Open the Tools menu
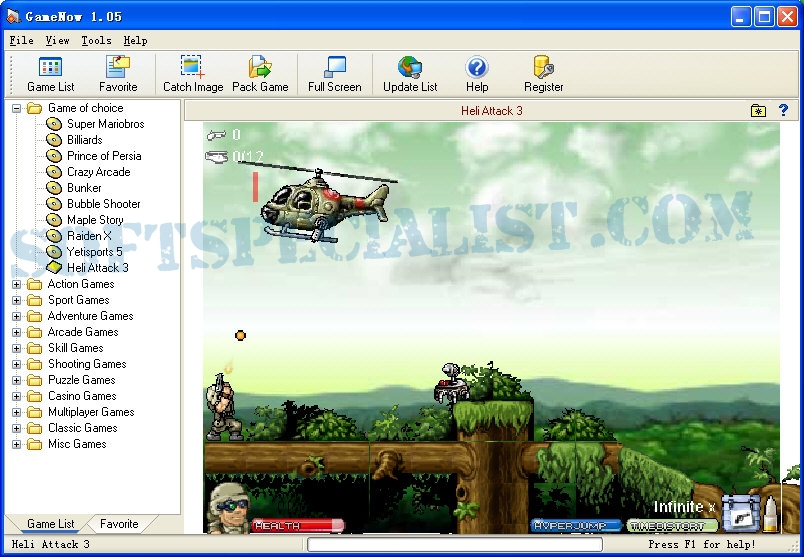The width and height of the screenshot is (804, 557). click(96, 40)
